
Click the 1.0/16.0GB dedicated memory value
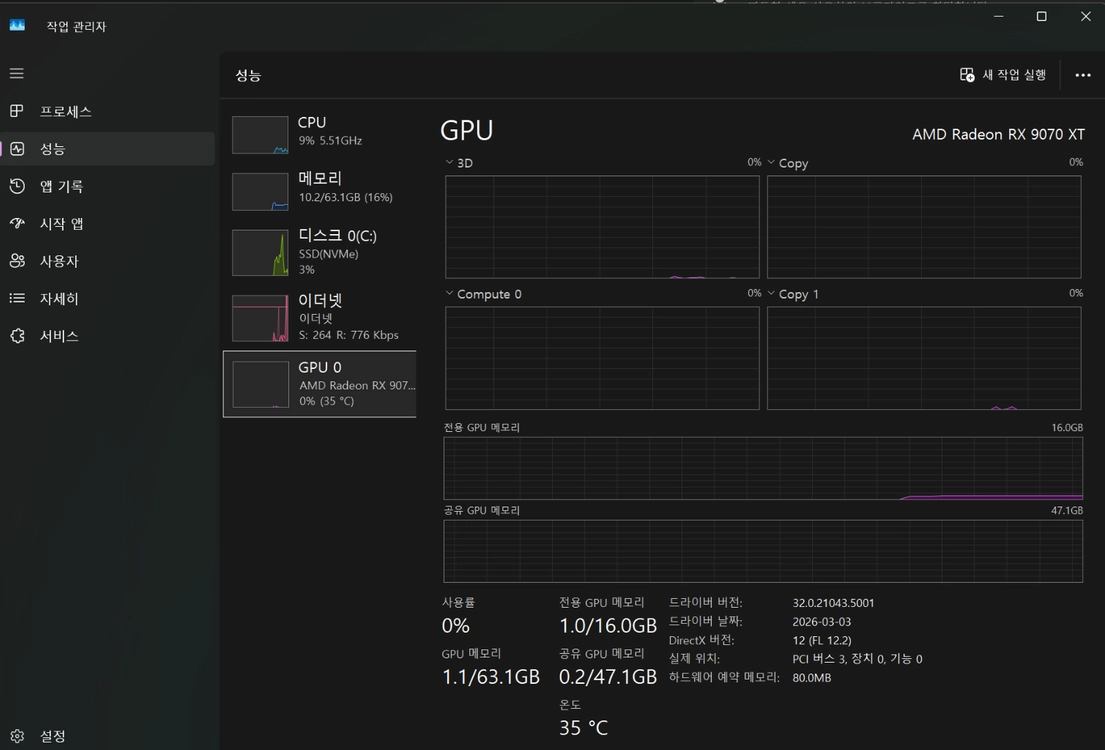[607, 626]
